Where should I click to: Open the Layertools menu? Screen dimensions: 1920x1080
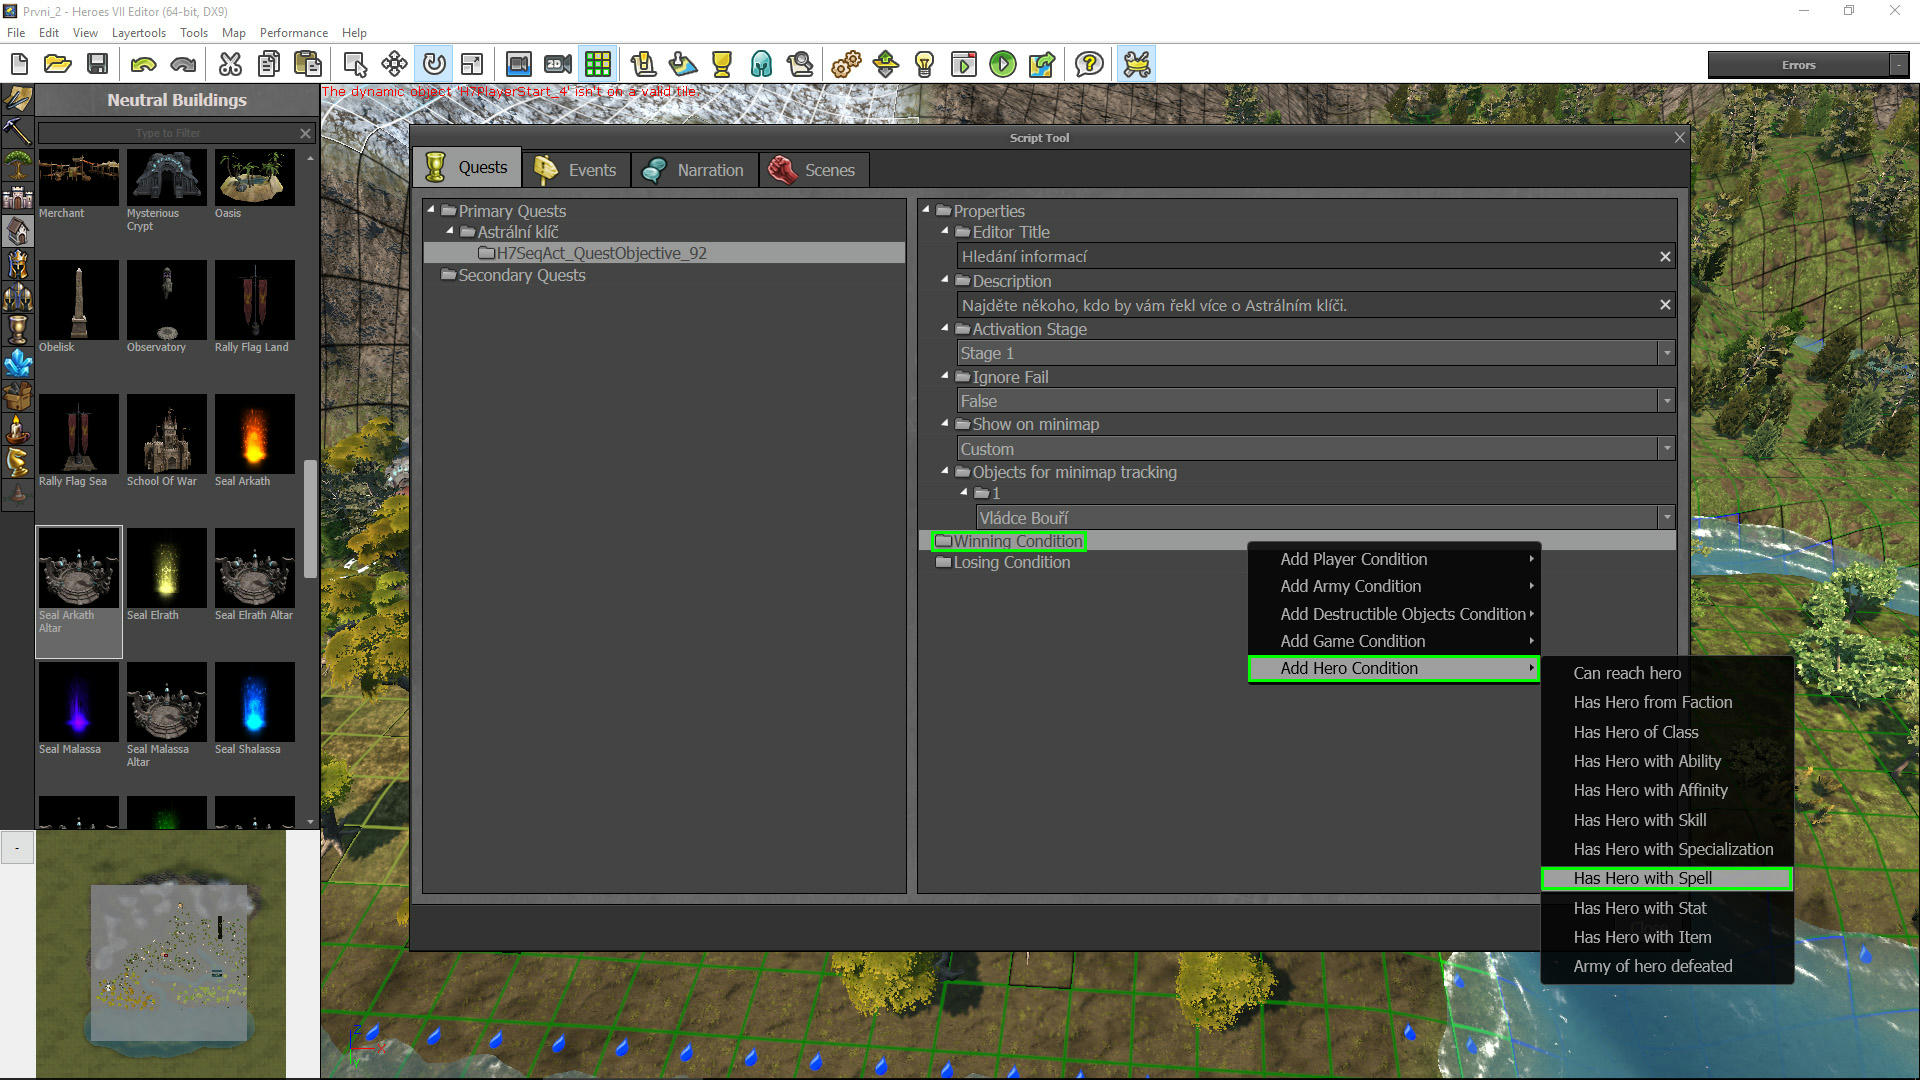pyautogui.click(x=139, y=32)
